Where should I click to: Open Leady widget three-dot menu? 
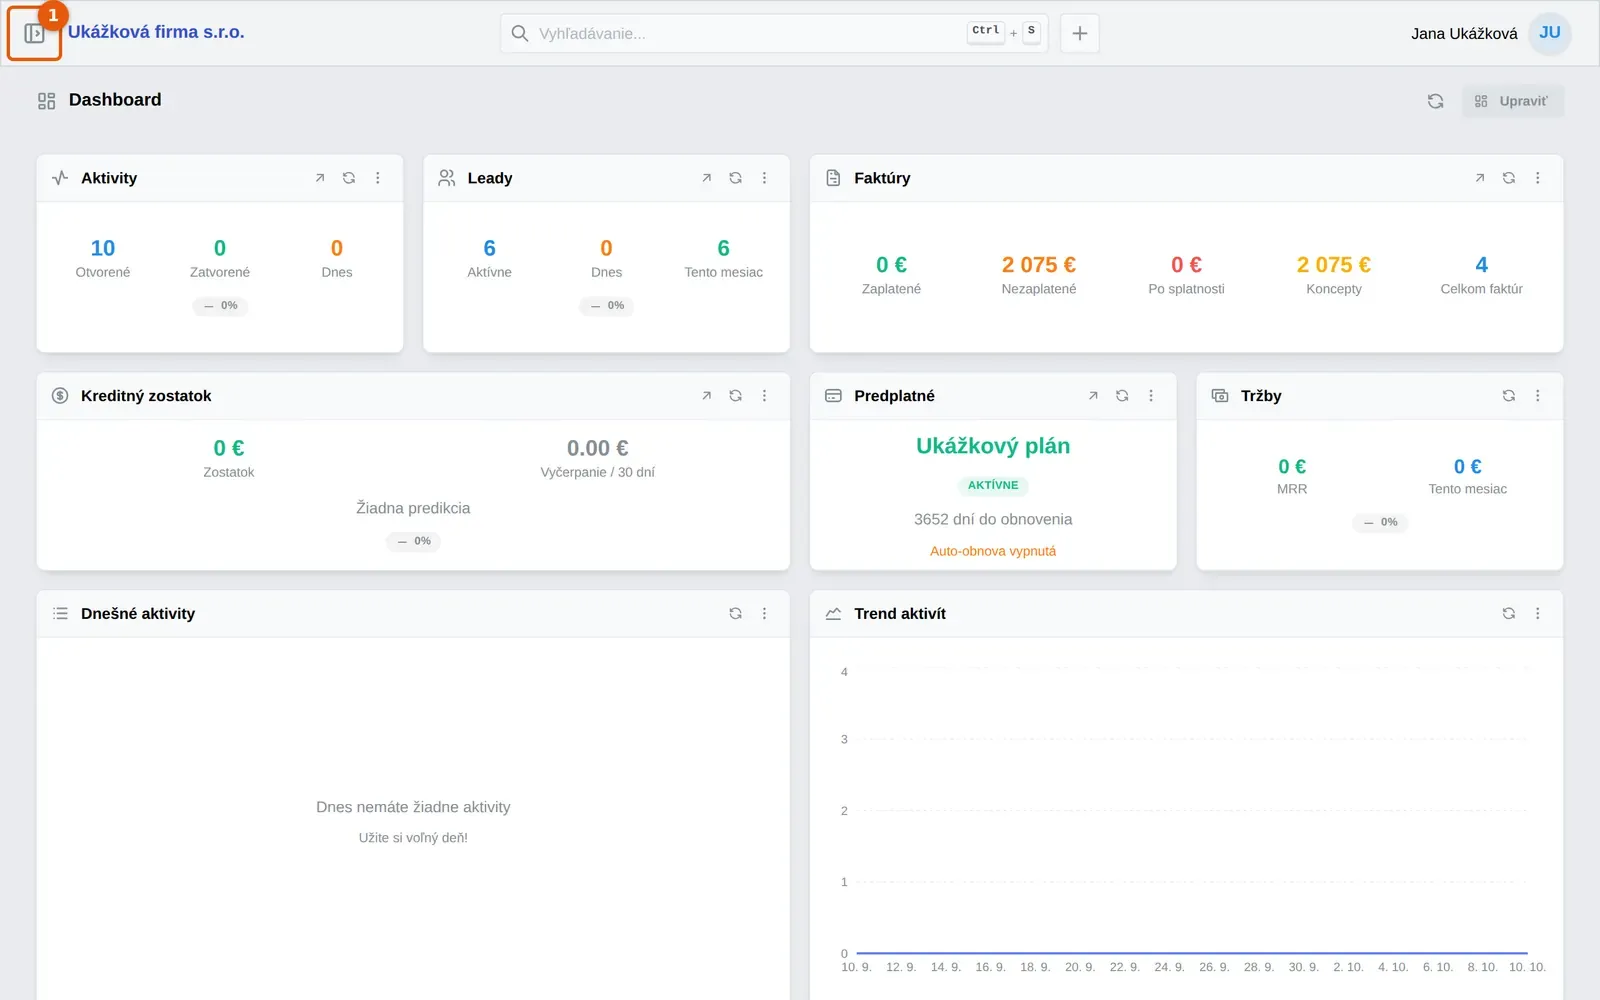[765, 178]
